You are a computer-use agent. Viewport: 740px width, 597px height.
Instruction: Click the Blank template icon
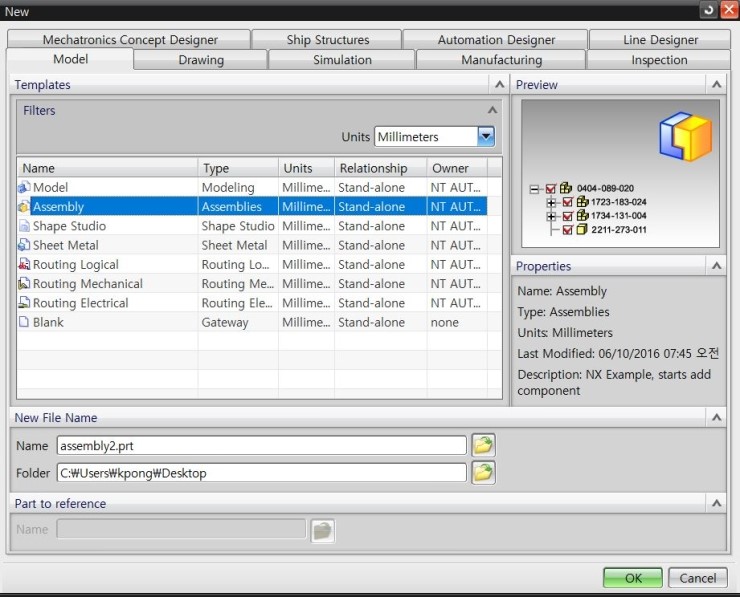point(24,322)
